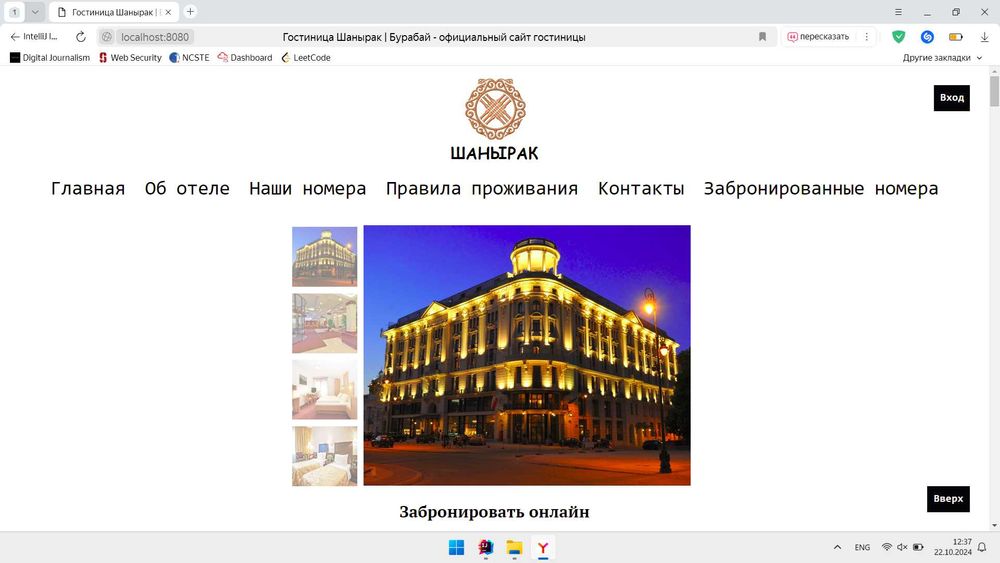1000x563 pixels.
Task: Open the Правила проживания menu item
Action: pyautogui.click(x=482, y=189)
